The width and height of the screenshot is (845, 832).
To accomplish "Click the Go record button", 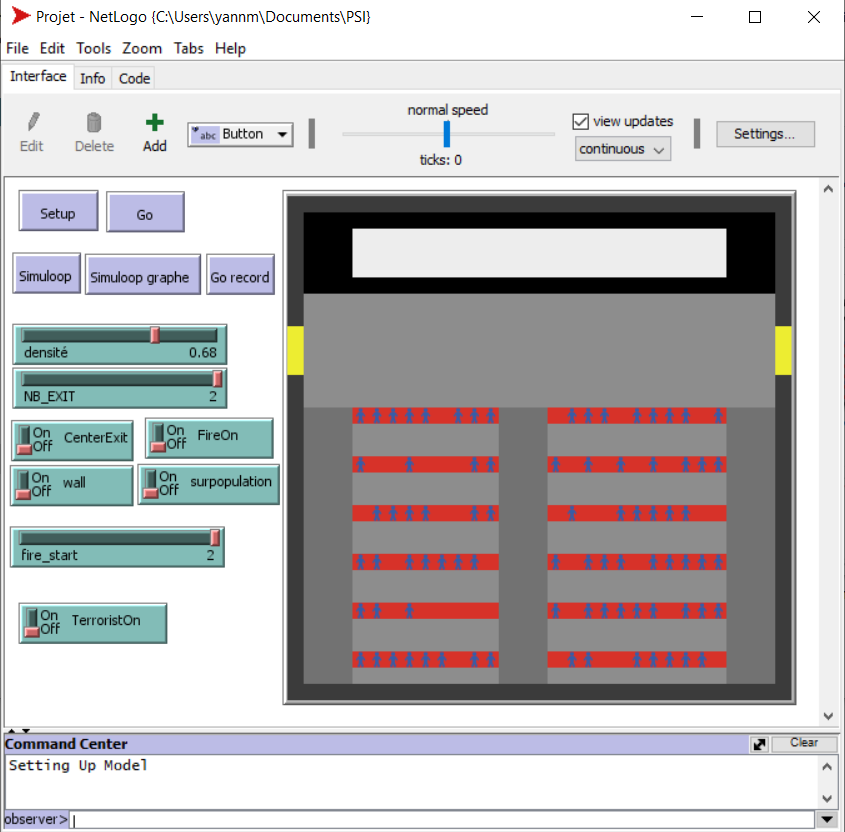I will click(x=240, y=277).
